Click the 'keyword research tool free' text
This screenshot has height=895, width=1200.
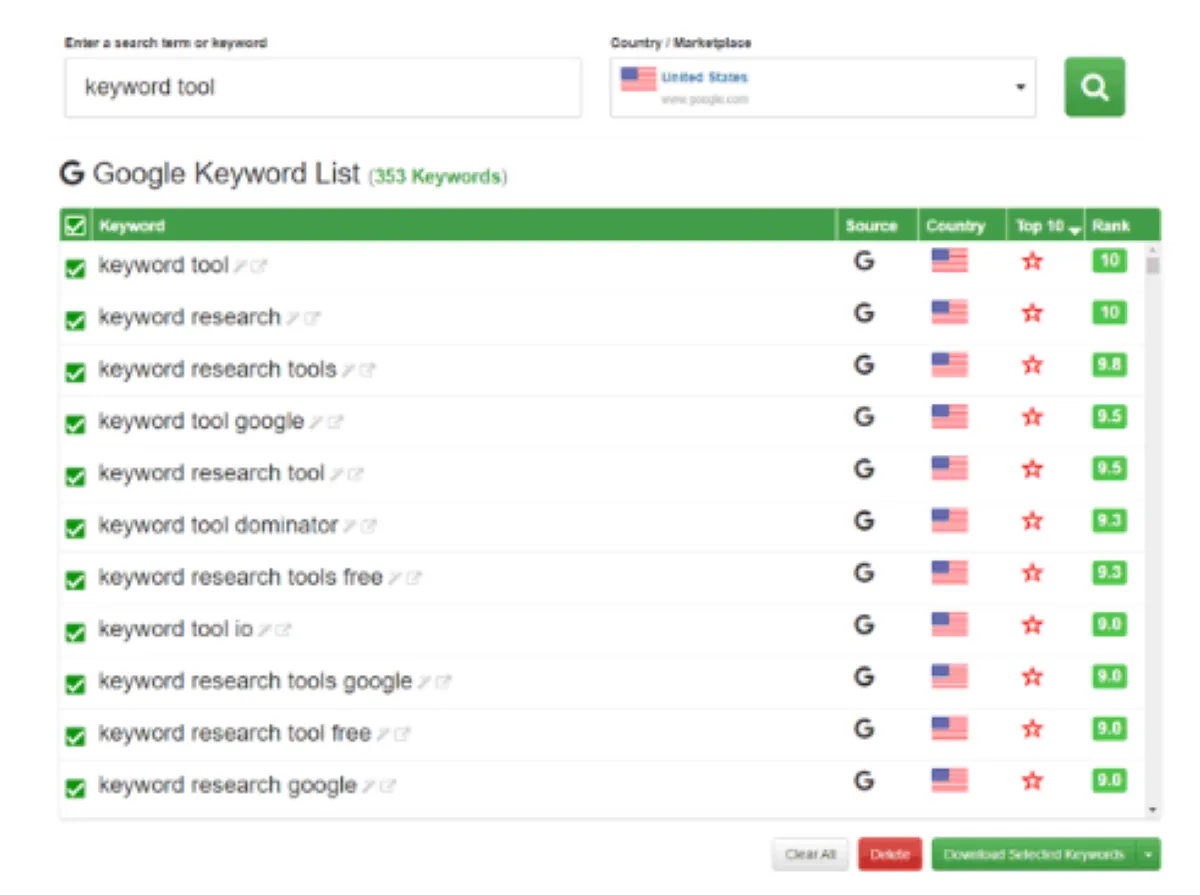(x=235, y=734)
